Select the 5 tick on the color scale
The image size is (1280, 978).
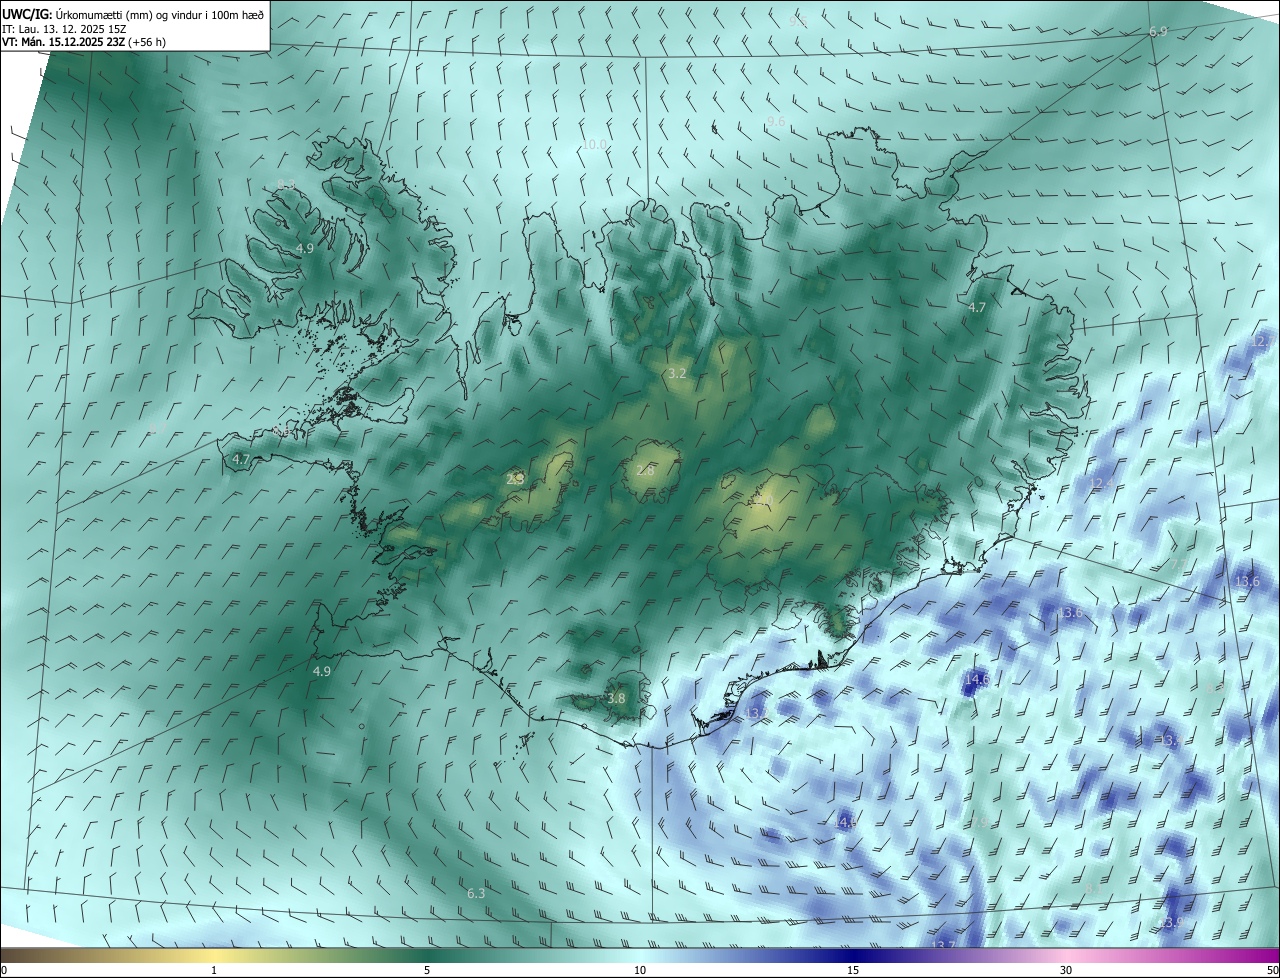(427, 970)
